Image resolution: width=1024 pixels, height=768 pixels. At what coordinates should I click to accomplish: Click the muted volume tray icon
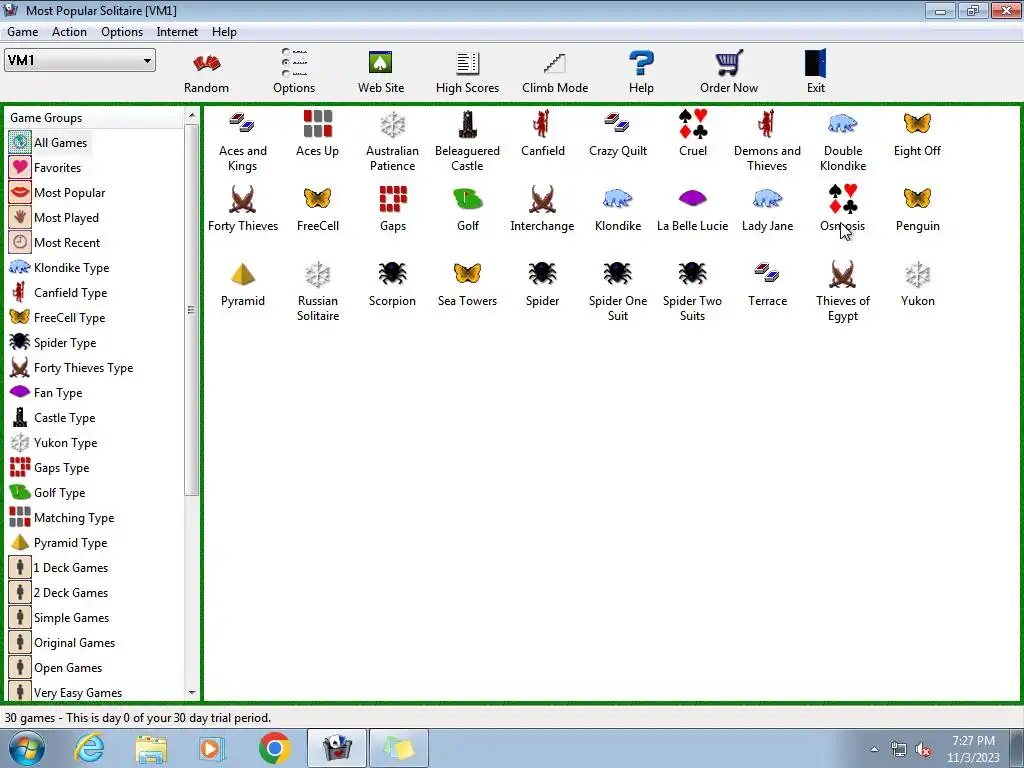(923, 750)
